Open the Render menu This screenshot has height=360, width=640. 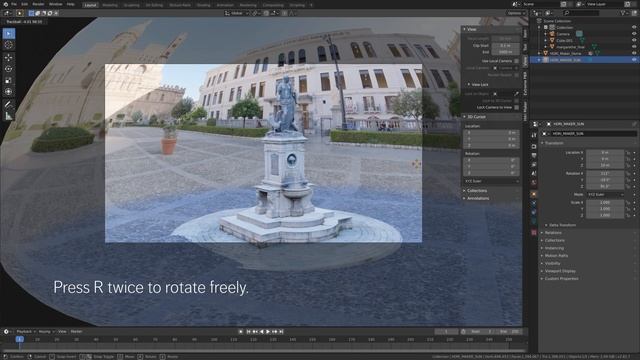click(x=38, y=4)
